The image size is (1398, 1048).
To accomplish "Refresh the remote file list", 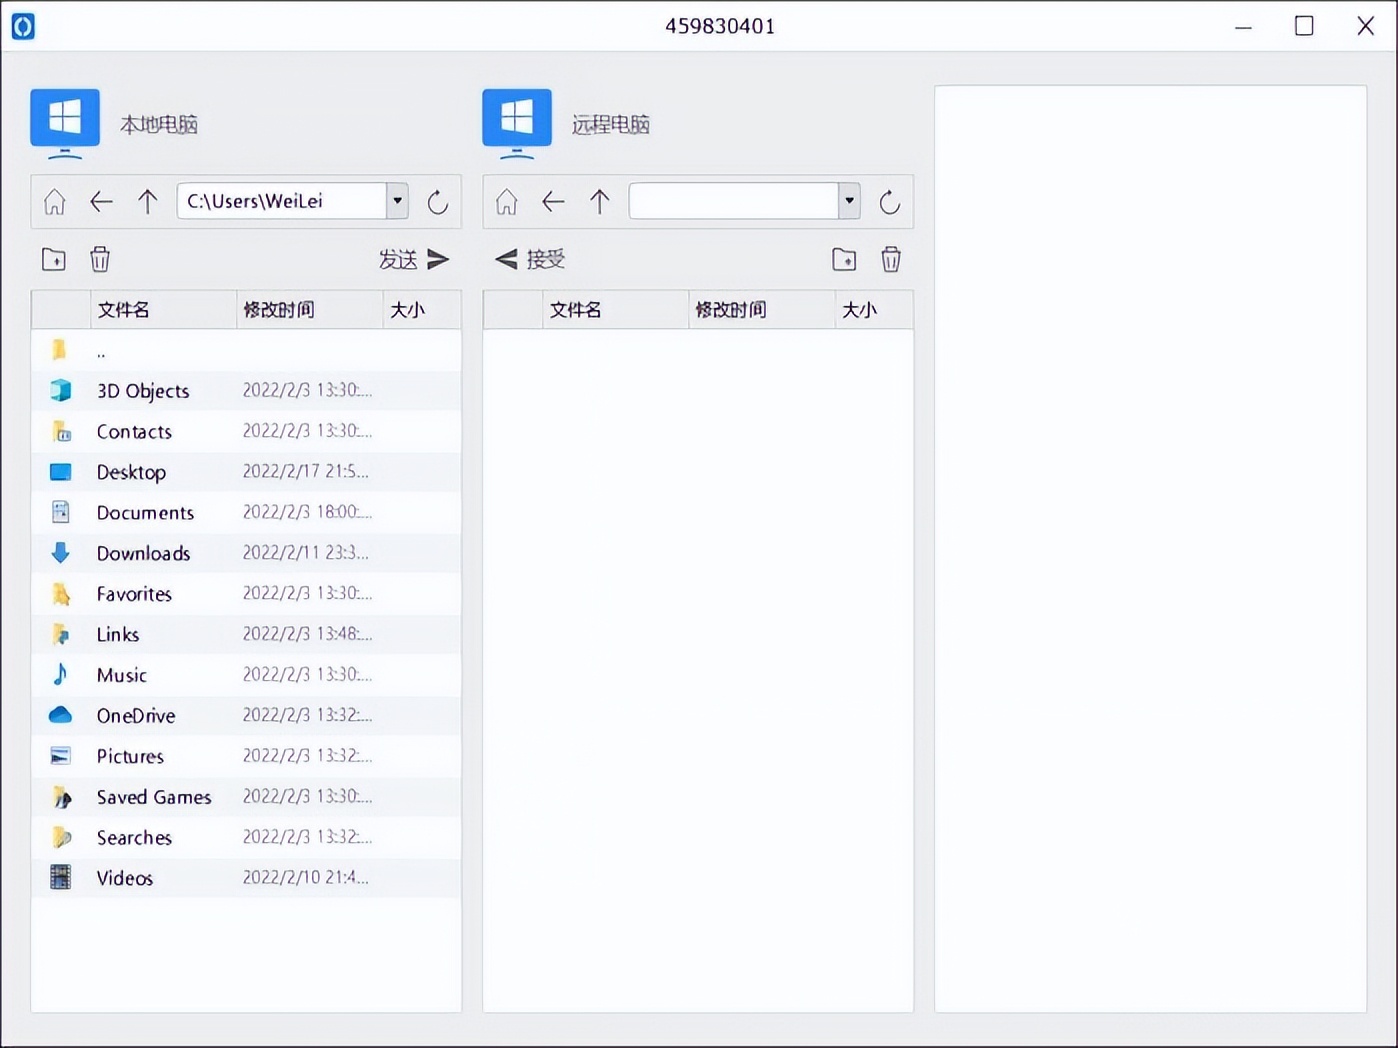I will point(890,201).
